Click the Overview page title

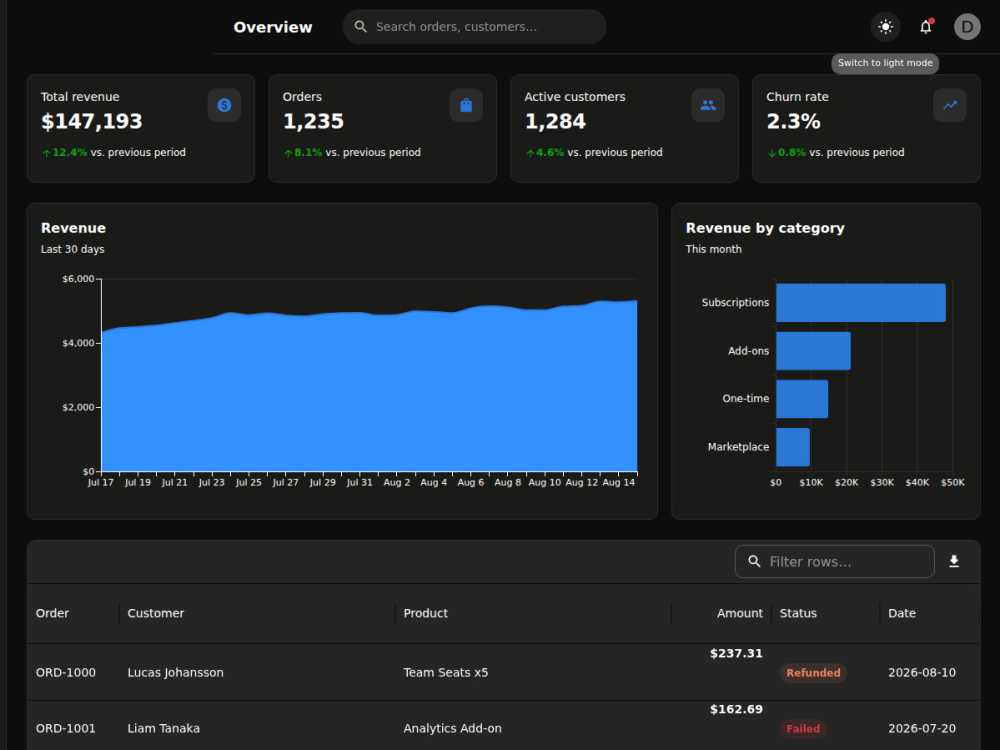click(x=273, y=27)
